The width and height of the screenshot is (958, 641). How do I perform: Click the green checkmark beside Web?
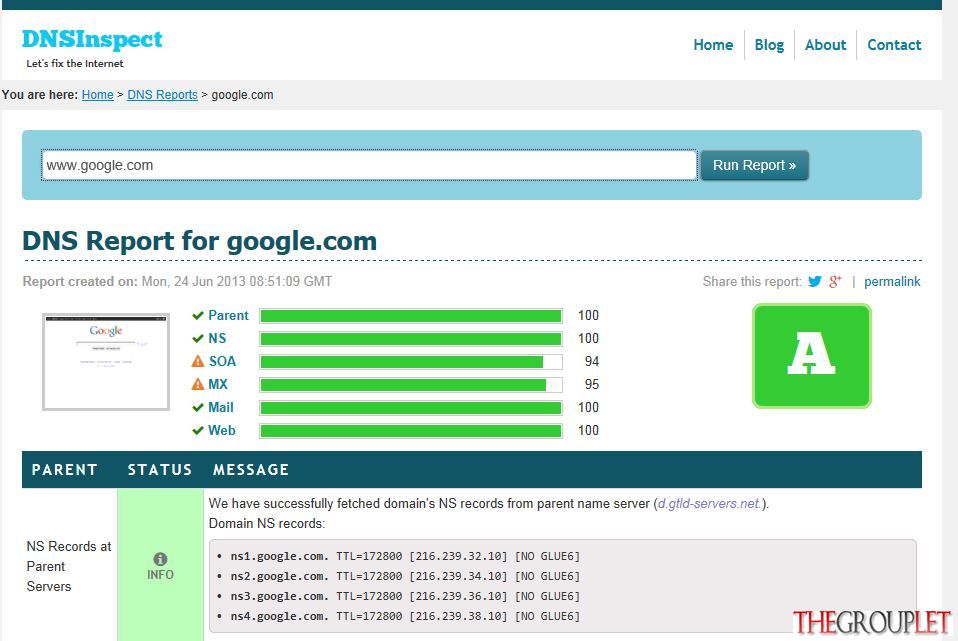197,431
